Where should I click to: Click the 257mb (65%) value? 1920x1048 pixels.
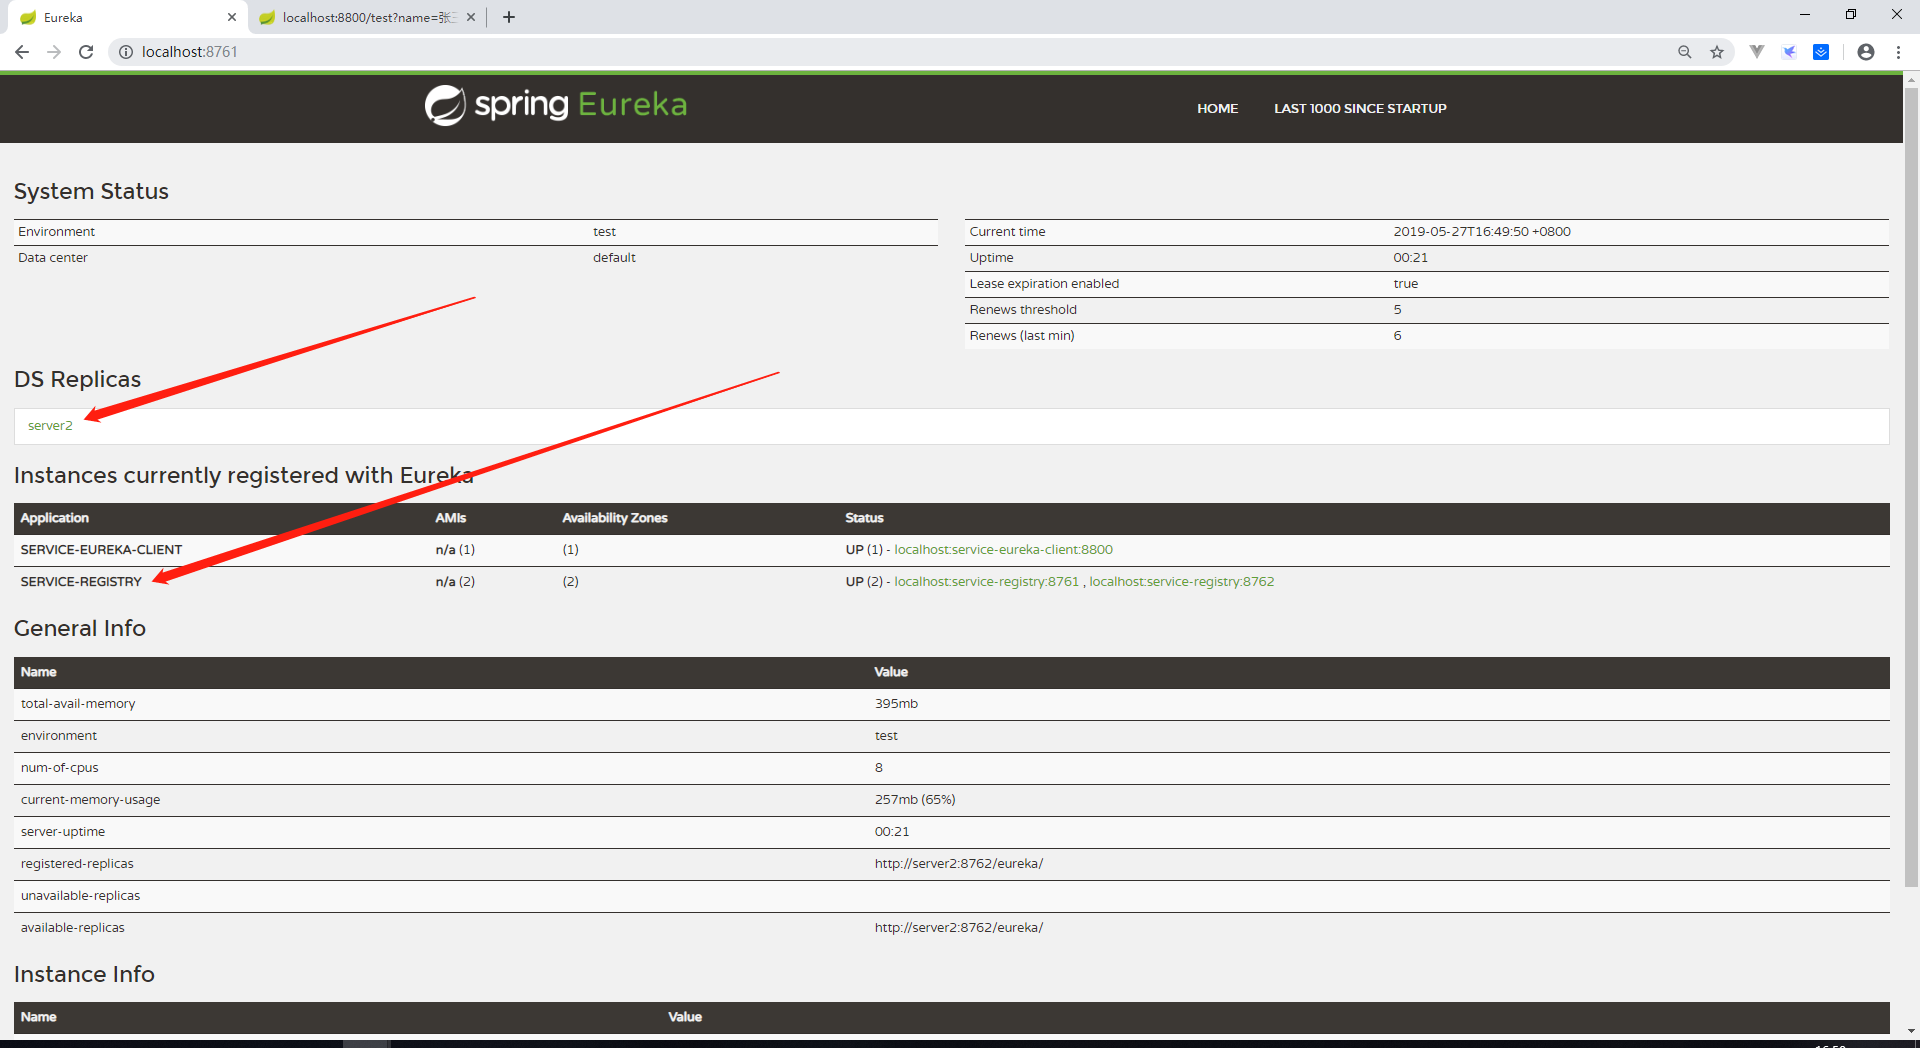[x=915, y=800]
